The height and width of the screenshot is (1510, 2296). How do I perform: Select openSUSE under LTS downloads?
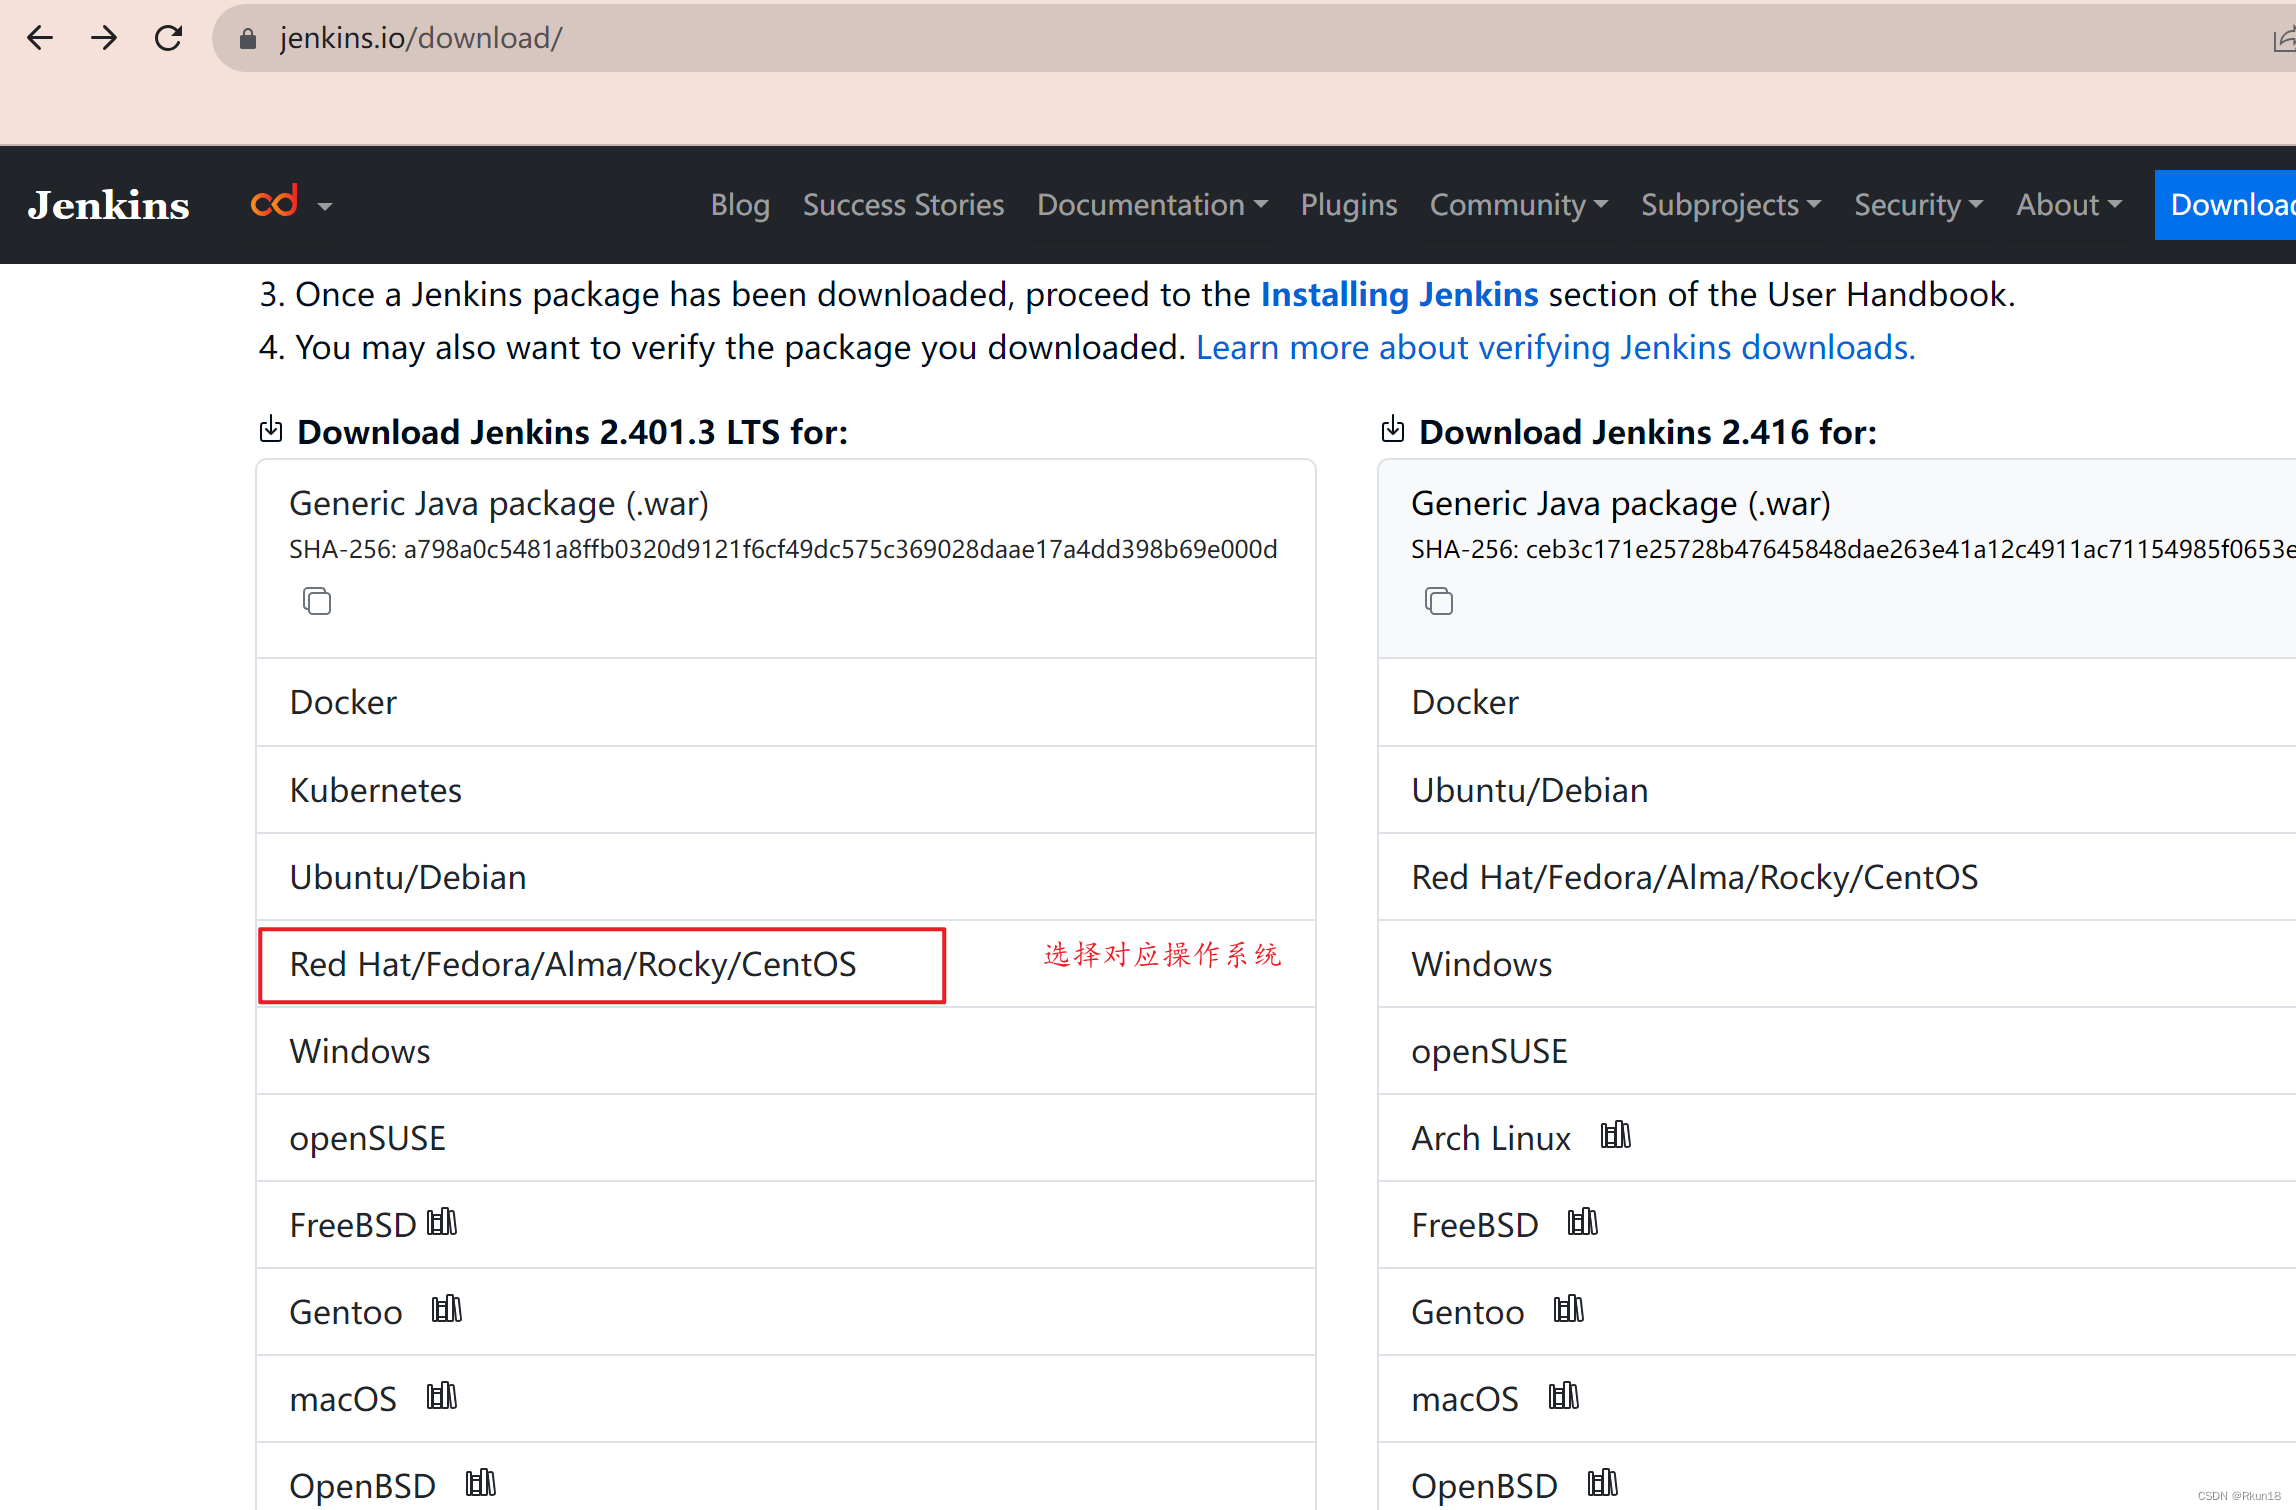pos(786,1138)
